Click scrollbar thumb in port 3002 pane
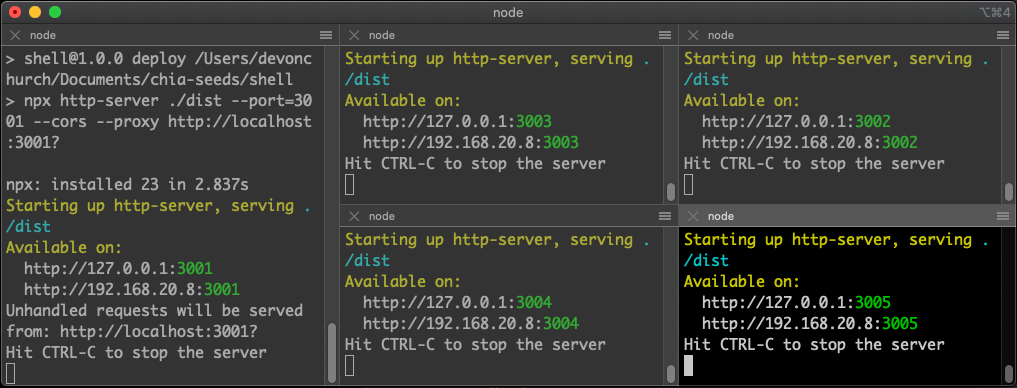 coord(1009,192)
